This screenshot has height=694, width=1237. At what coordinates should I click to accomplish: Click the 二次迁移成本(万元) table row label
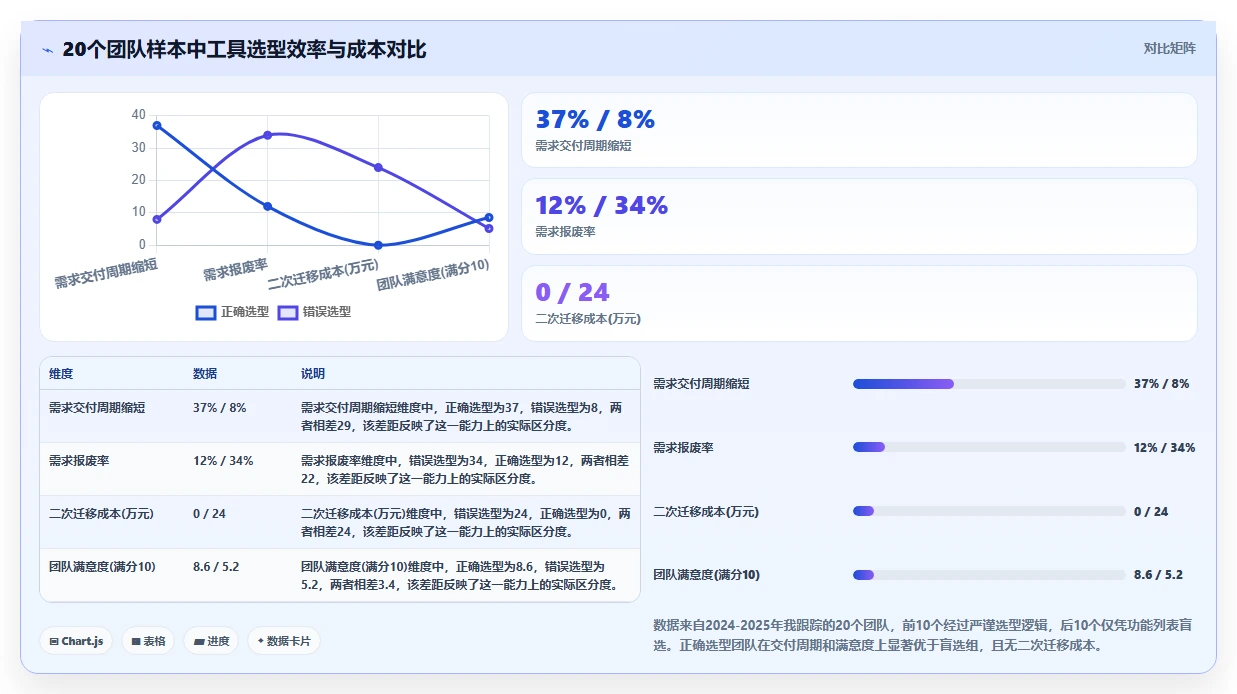coord(101,514)
